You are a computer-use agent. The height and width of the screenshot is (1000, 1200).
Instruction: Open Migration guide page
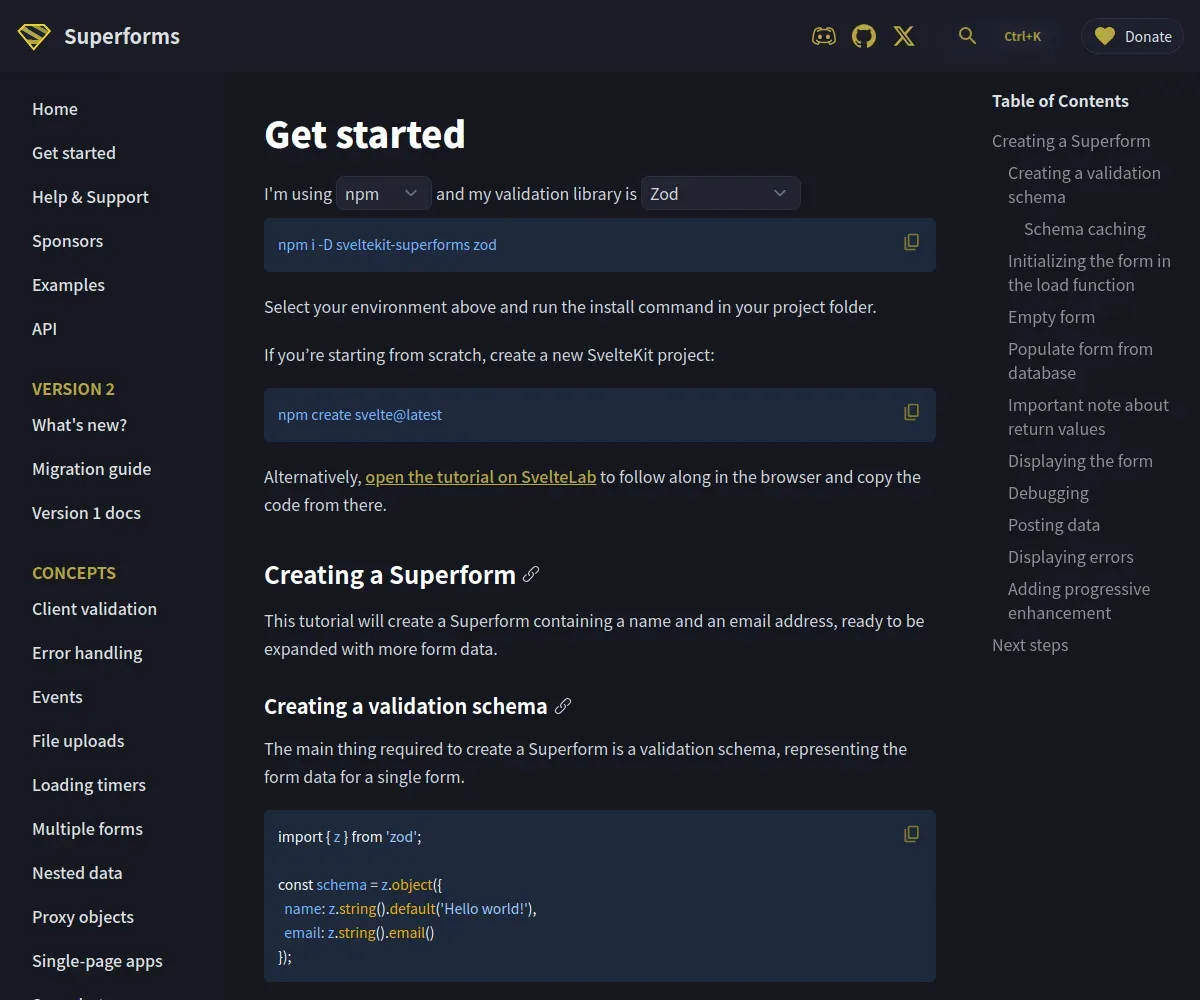pos(91,469)
